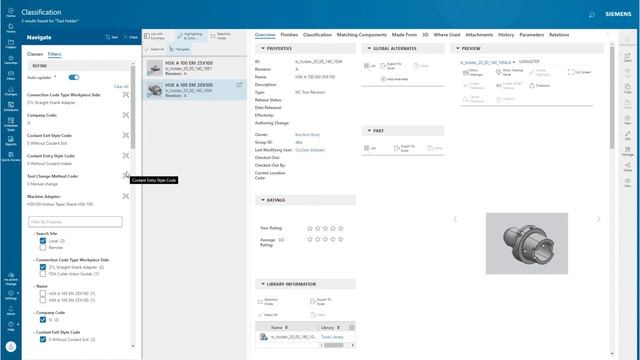
Task: Check the HSK A 100 EM 25X100 filter checkbox
Action: click(x=43, y=300)
